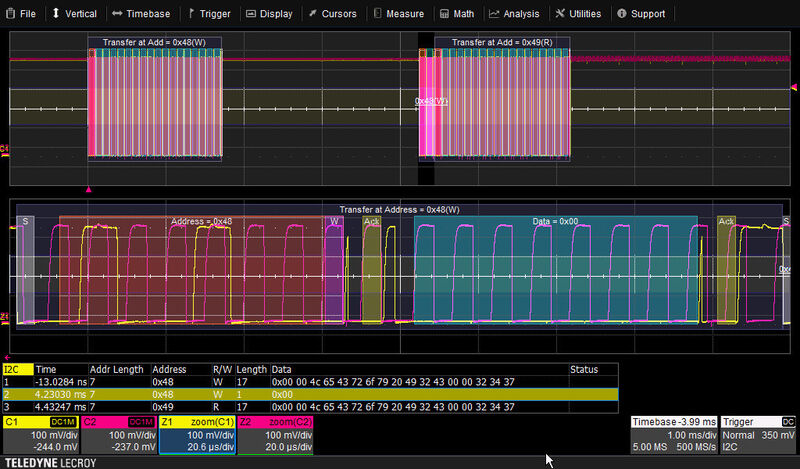
Task: Click the trash icon beside File
Action: [10, 13]
